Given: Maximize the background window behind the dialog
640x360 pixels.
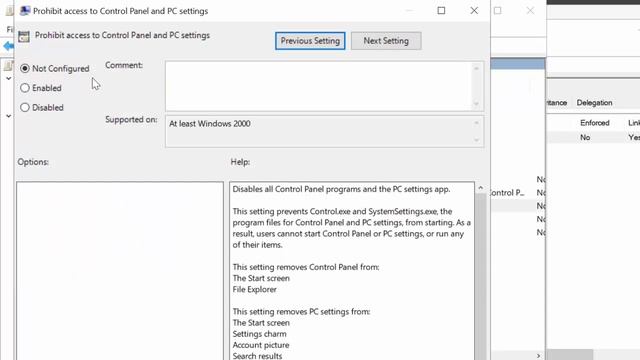Looking at the screenshot, I should point(498,11).
